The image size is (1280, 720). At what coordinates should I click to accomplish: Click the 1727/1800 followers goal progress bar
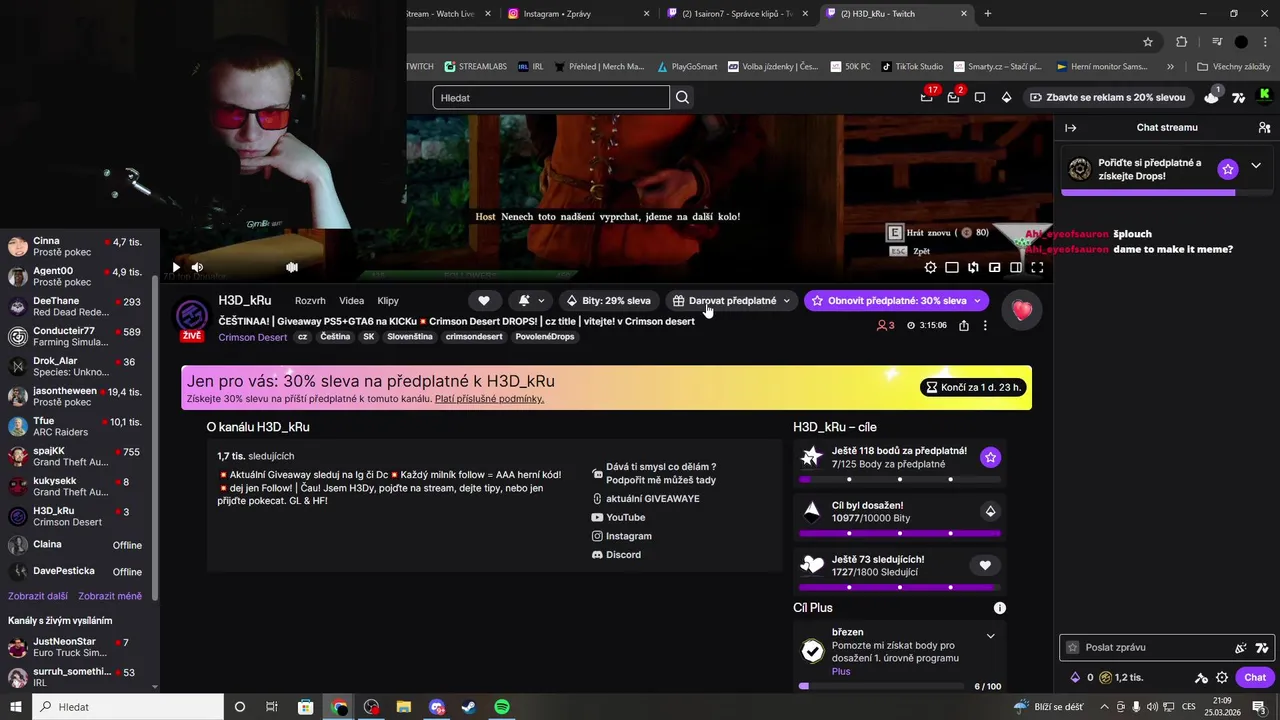[900, 587]
